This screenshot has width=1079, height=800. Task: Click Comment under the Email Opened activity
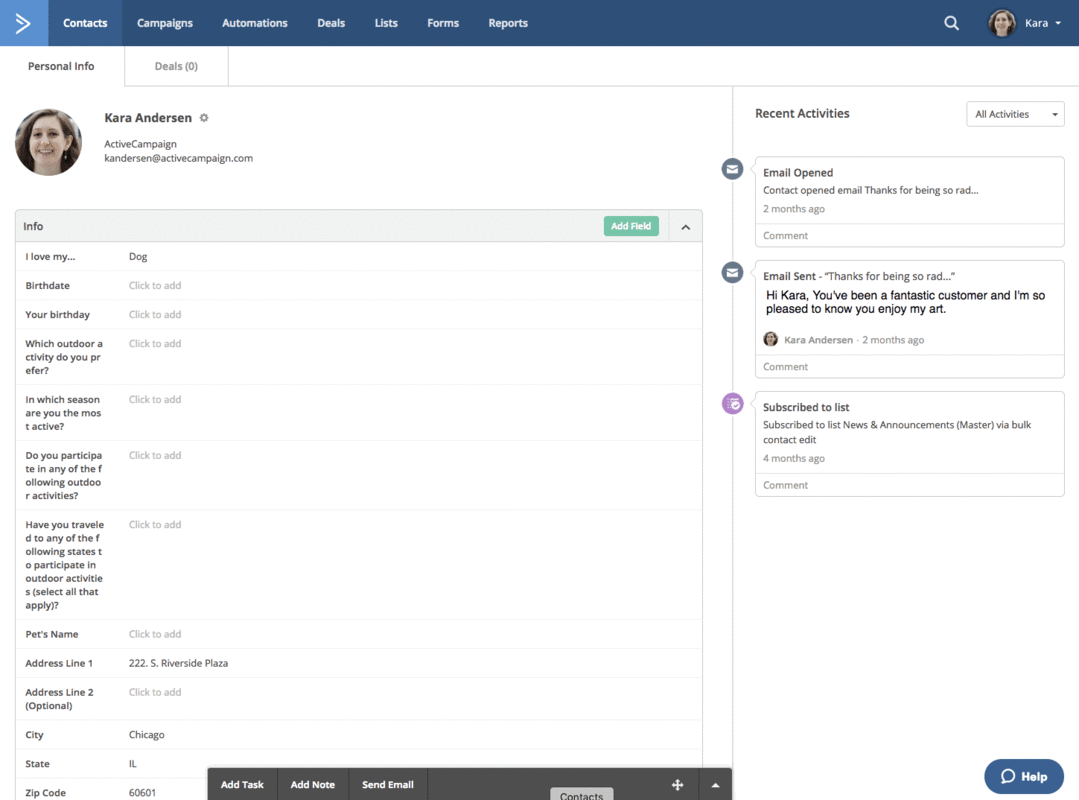(x=785, y=235)
